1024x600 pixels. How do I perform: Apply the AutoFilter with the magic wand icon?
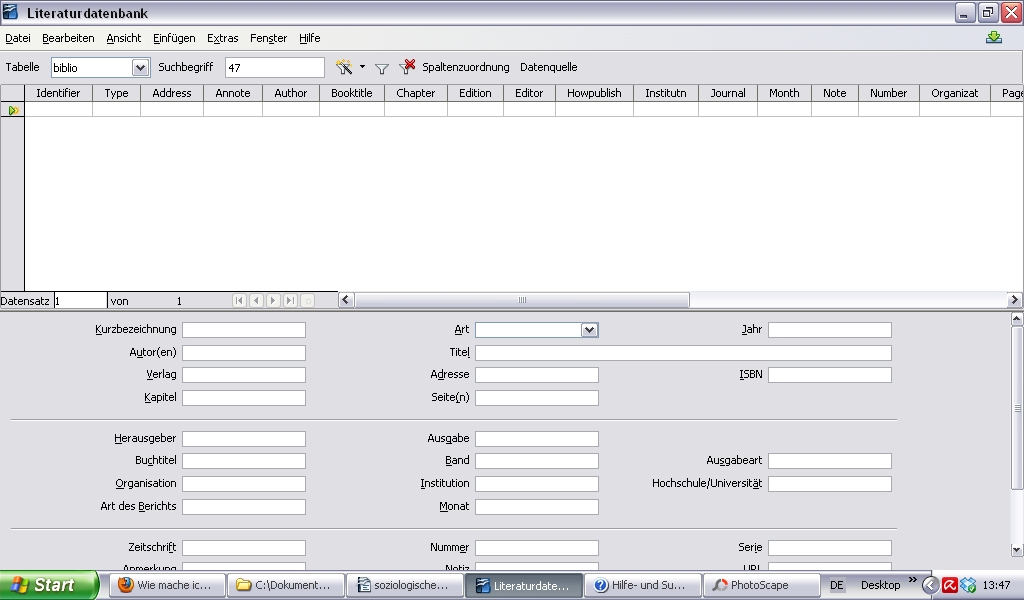[x=344, y=67]
